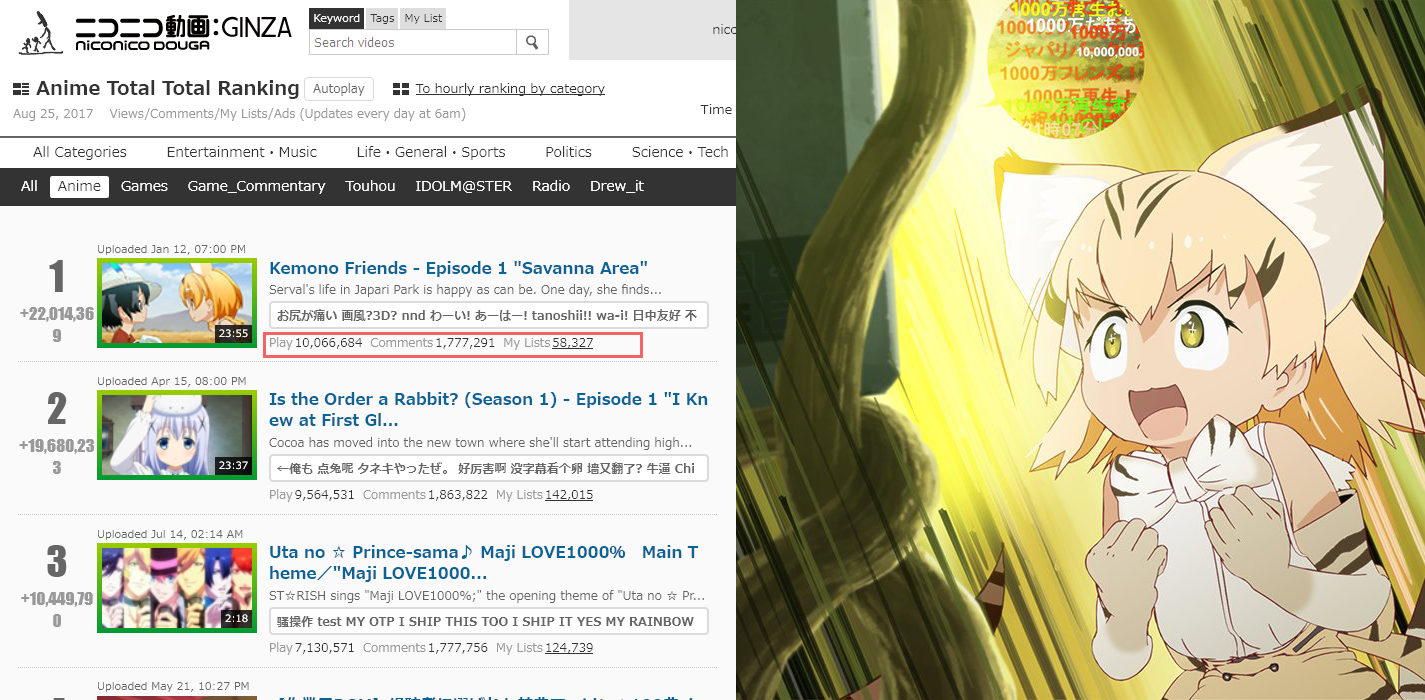
Task: Click the Uta no Prince-sama comment preview box
Action: pos(489,621)
